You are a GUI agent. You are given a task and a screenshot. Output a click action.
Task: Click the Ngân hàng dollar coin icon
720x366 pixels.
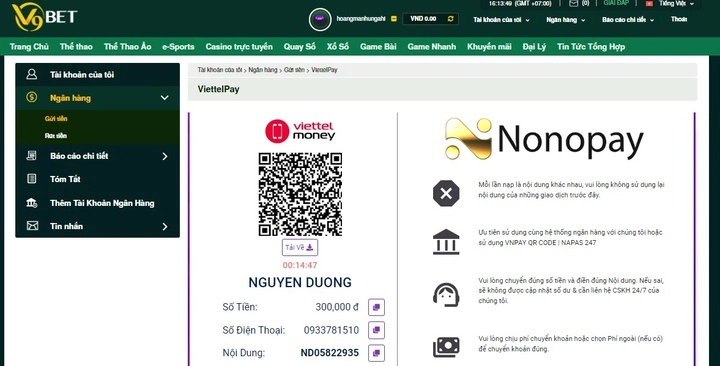click(x=31, y=97)
